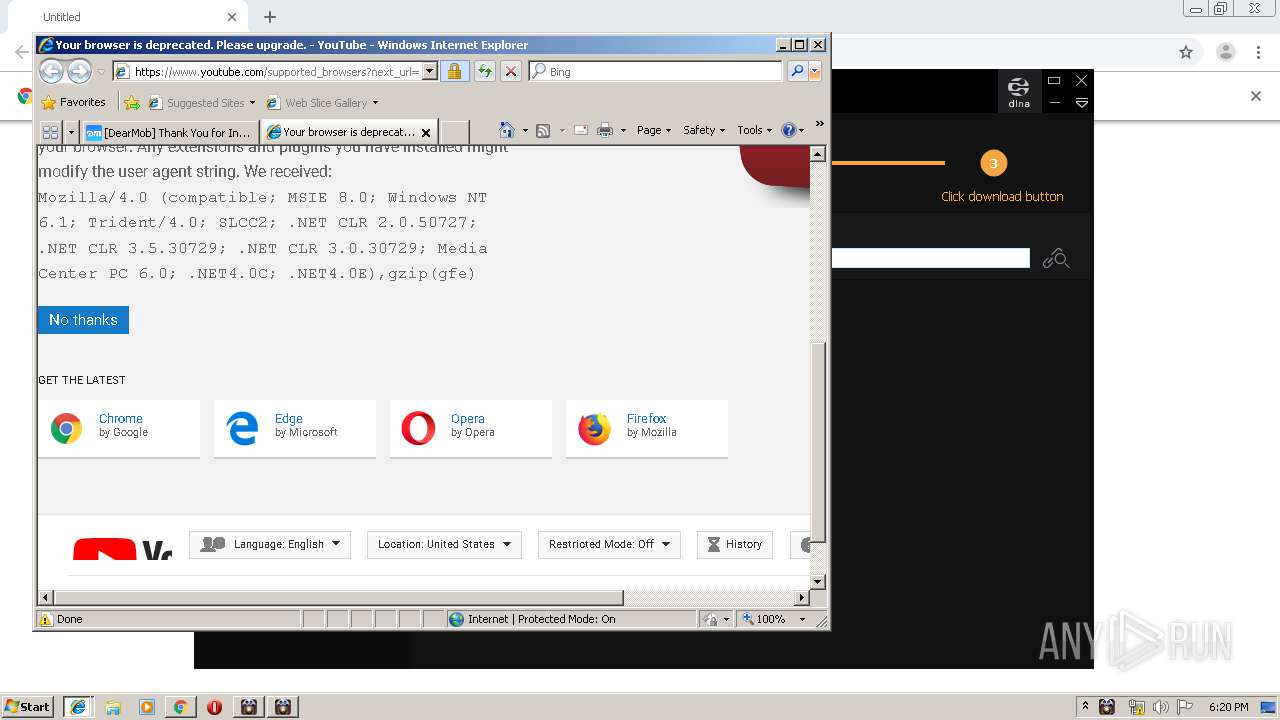
Task: Open the Home button dropdown arrow
Action: pyautogui.click(x=525, y=130)
